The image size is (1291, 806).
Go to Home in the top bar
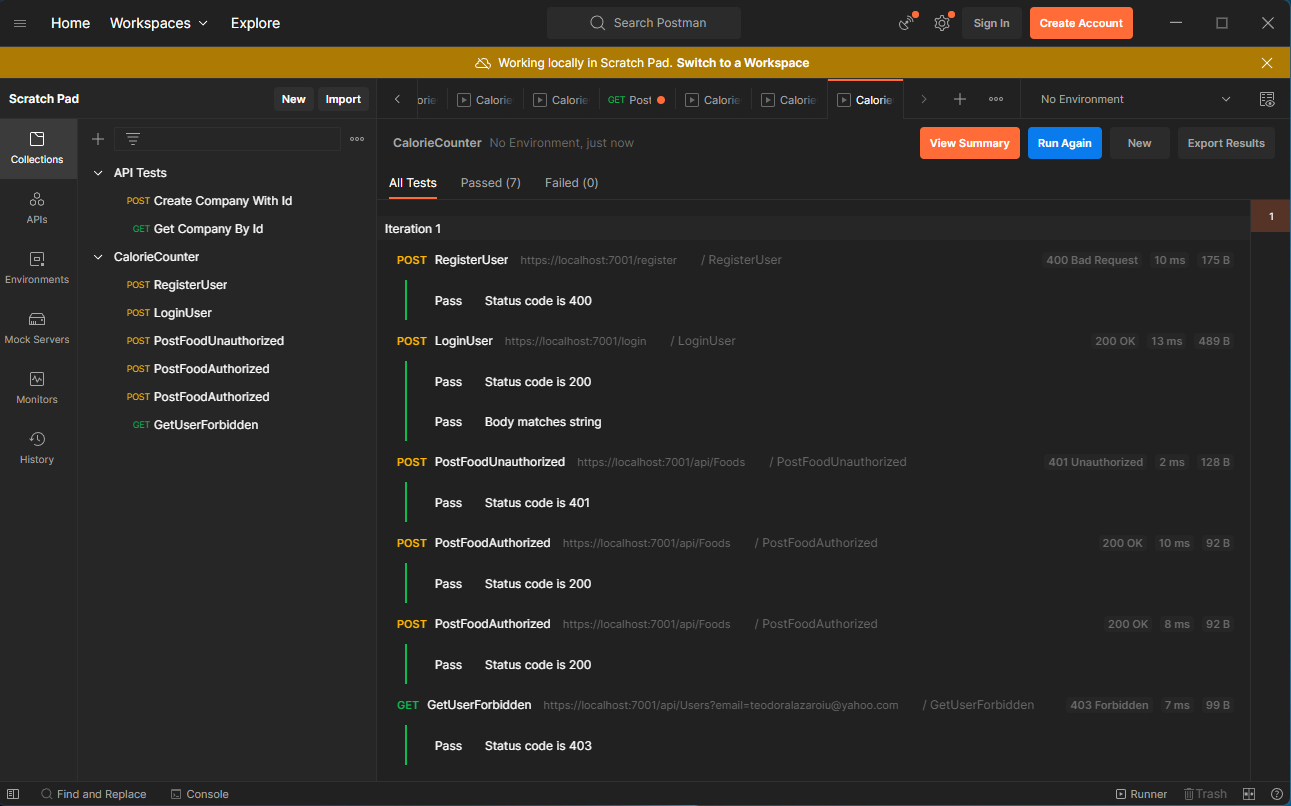click(x=70, y=23)
